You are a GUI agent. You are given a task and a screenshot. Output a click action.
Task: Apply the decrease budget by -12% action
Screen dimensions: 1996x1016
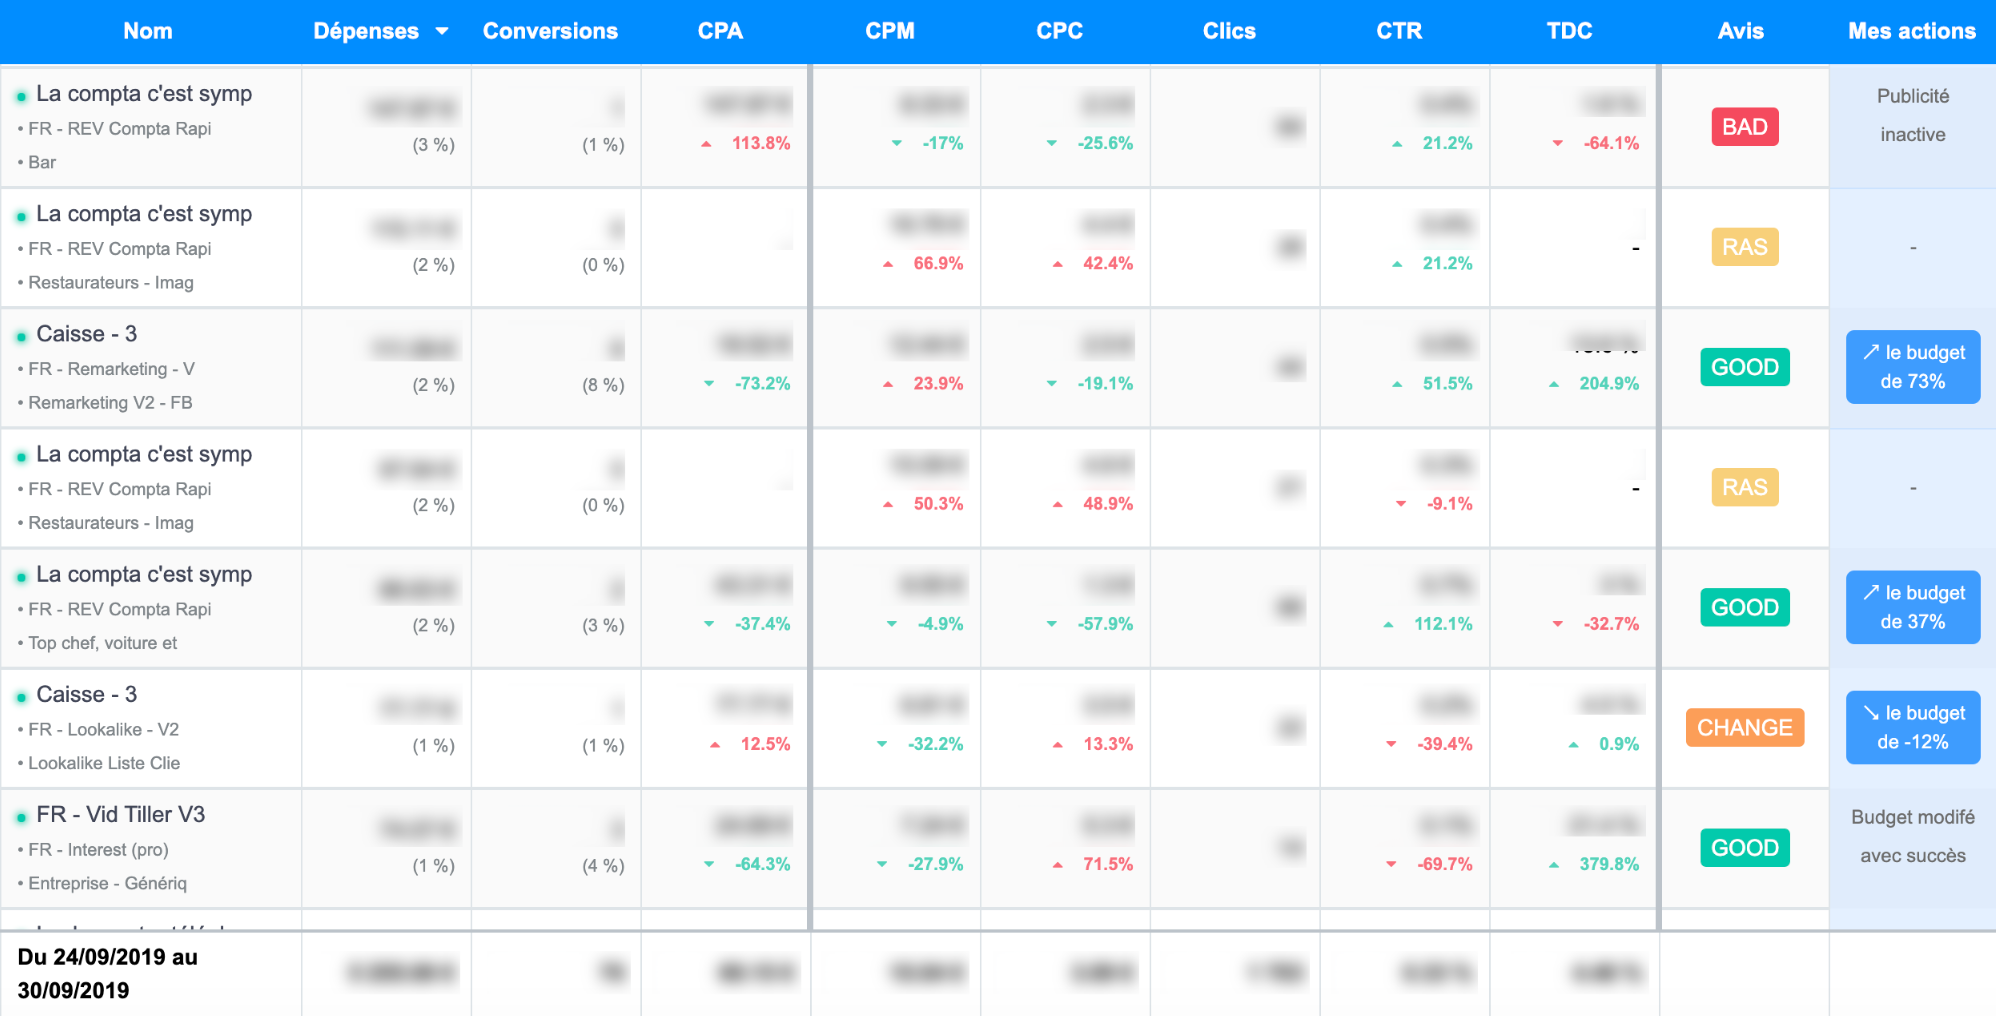point(1912,728)
